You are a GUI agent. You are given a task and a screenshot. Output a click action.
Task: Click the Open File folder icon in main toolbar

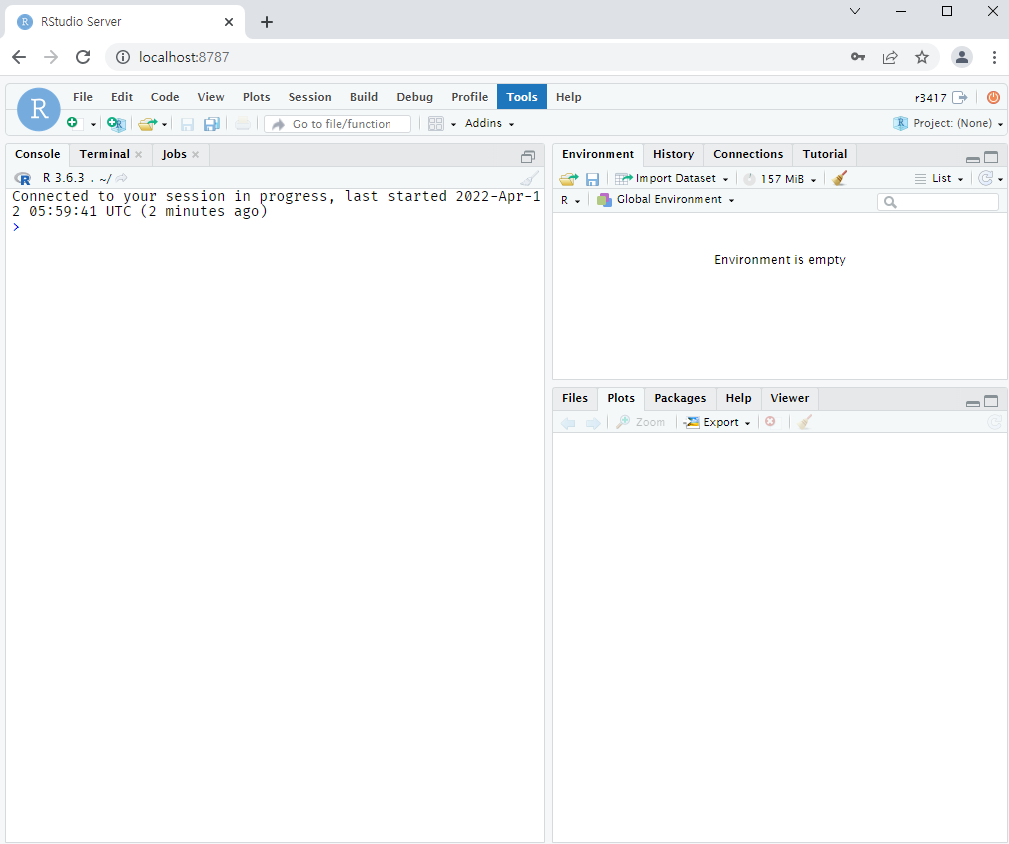[147, 124]
